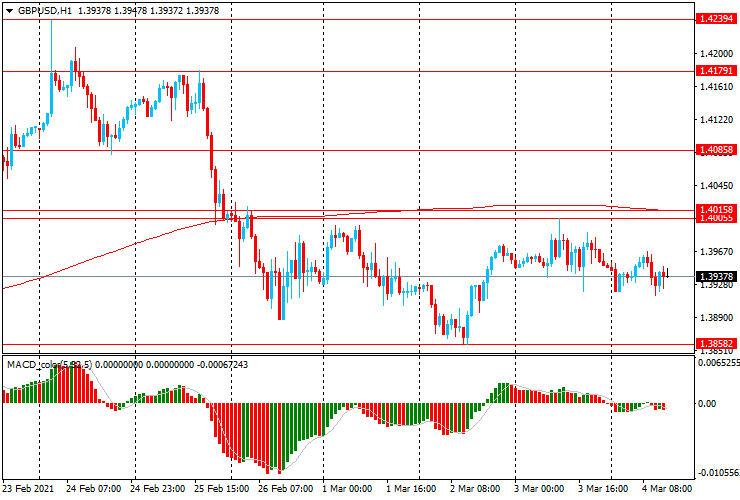Select the 1.40158 price level label

click(x=716, y=209)
